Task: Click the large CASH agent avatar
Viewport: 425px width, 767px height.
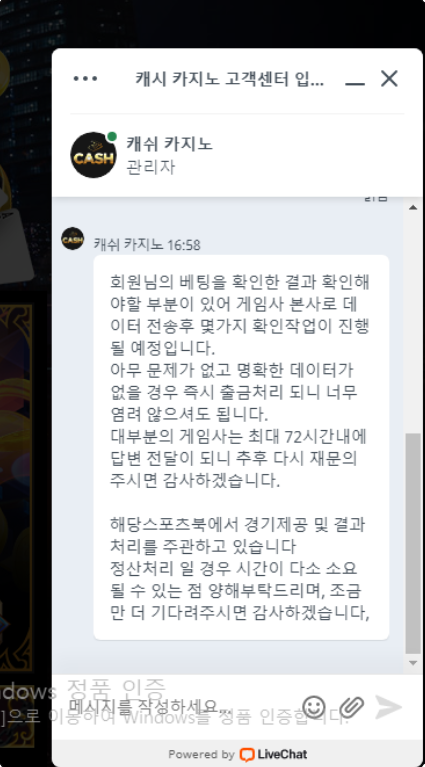Action: (93, 155)
